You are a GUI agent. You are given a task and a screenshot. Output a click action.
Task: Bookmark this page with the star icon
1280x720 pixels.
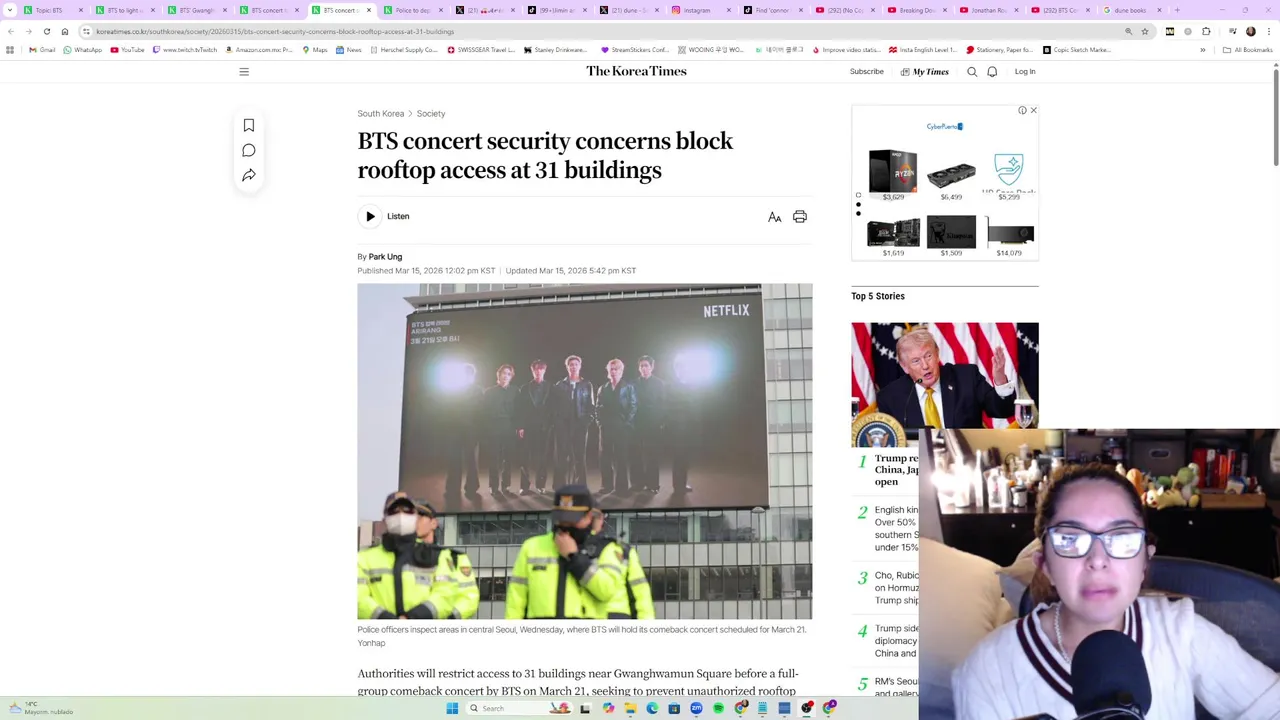[1145, 31]
